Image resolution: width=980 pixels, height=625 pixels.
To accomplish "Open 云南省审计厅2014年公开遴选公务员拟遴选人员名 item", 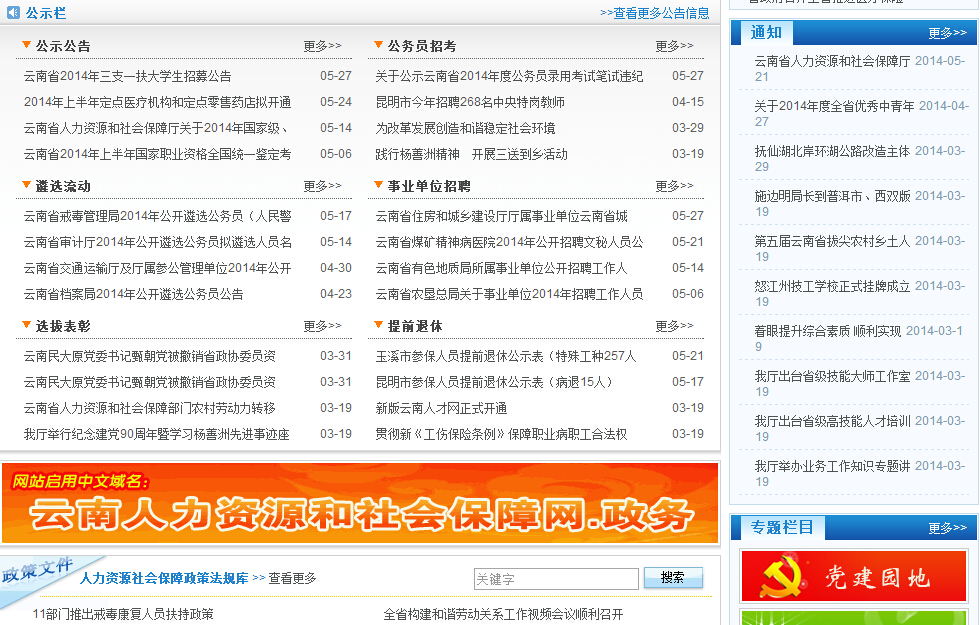I will pyautogui.click(x=158, y=242).
